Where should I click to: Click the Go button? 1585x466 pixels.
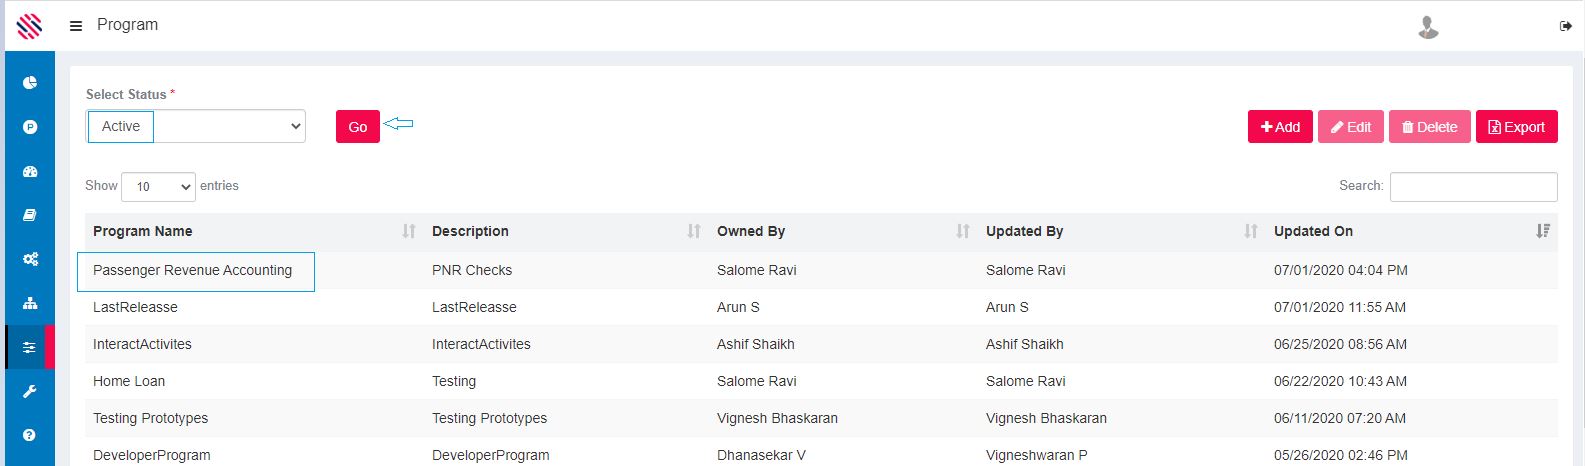click(357, 127)
